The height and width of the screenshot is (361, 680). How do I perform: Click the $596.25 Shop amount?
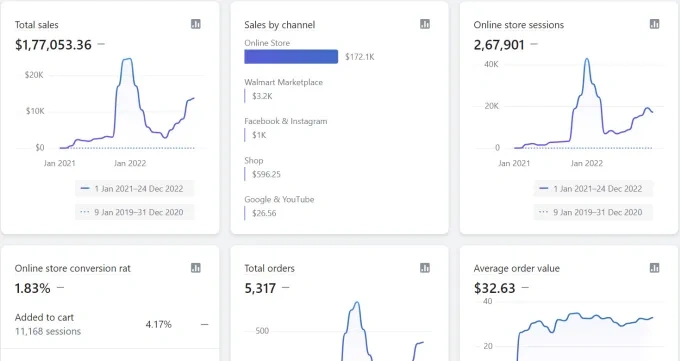266,174
